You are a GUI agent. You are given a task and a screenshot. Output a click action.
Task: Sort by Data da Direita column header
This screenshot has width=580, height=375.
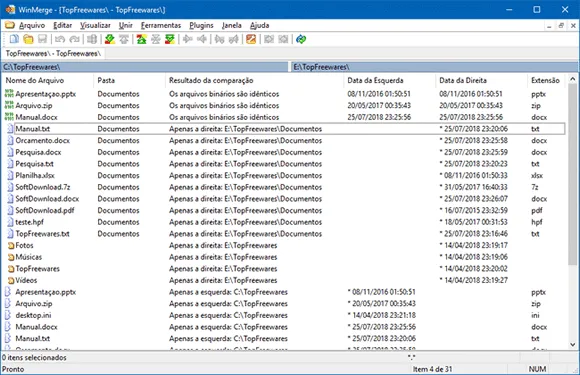[481, 80]
